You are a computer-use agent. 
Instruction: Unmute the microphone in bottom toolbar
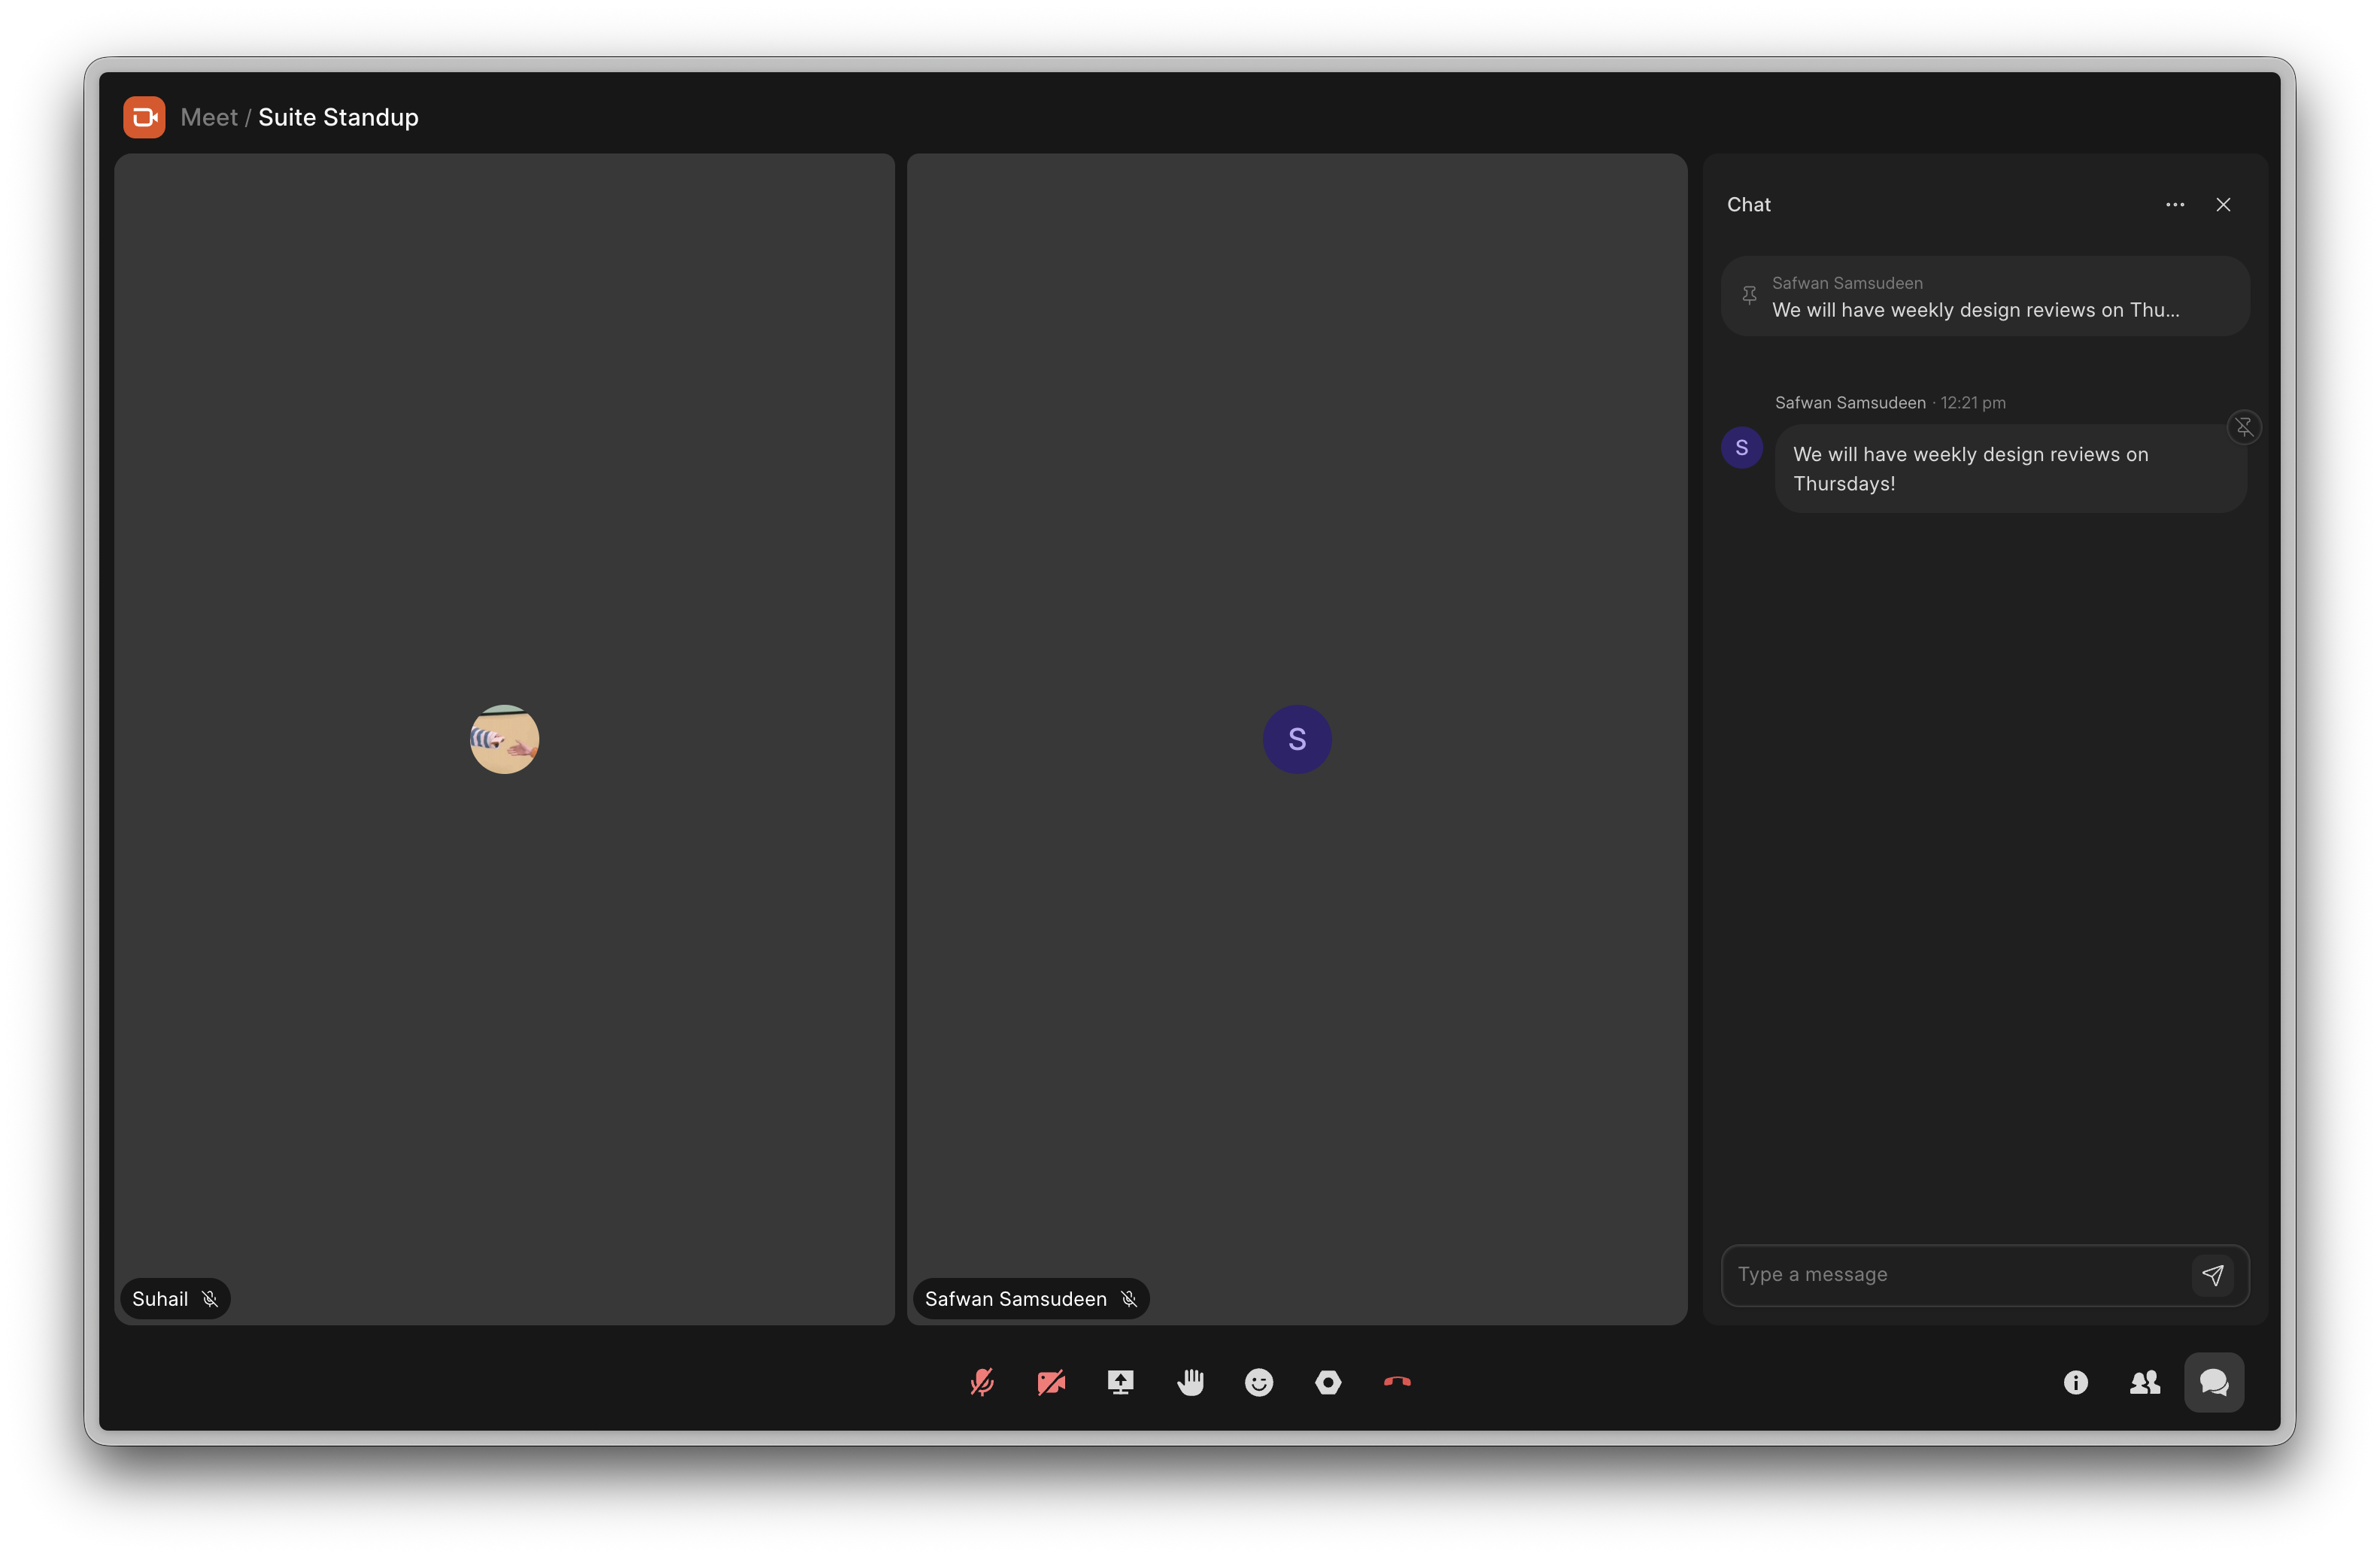click(982, 1382)
